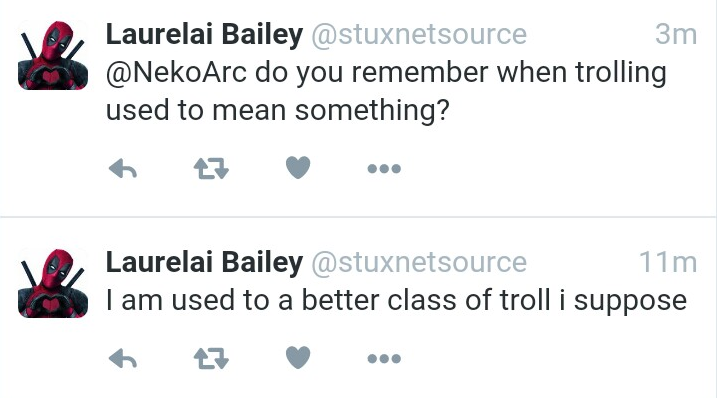This screenshot has height=398, width=717.
Task: Retweet the 'better class of troll' tweet
Action: 211,358
